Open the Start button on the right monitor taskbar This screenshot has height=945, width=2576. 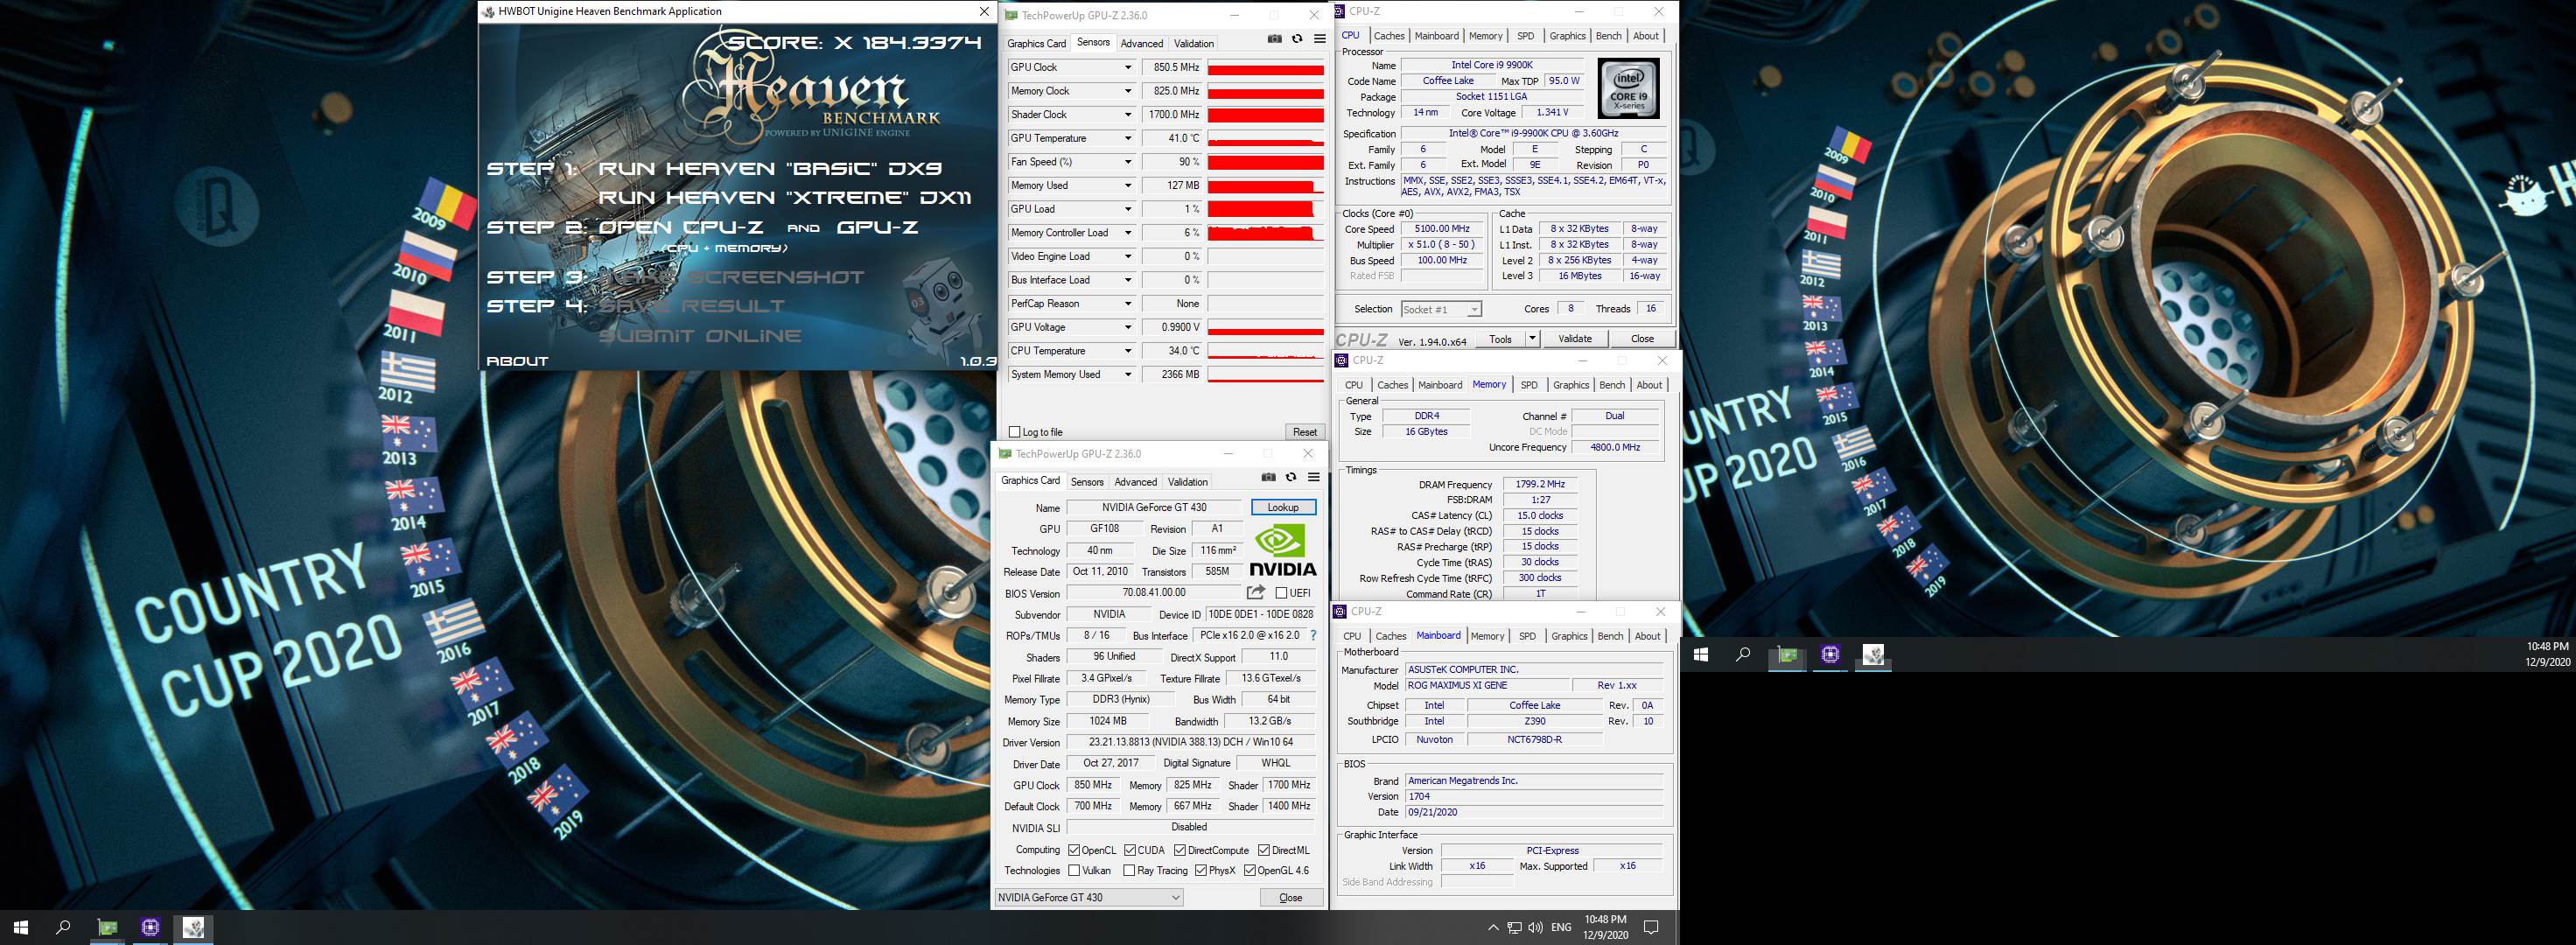click(1701, 654)
